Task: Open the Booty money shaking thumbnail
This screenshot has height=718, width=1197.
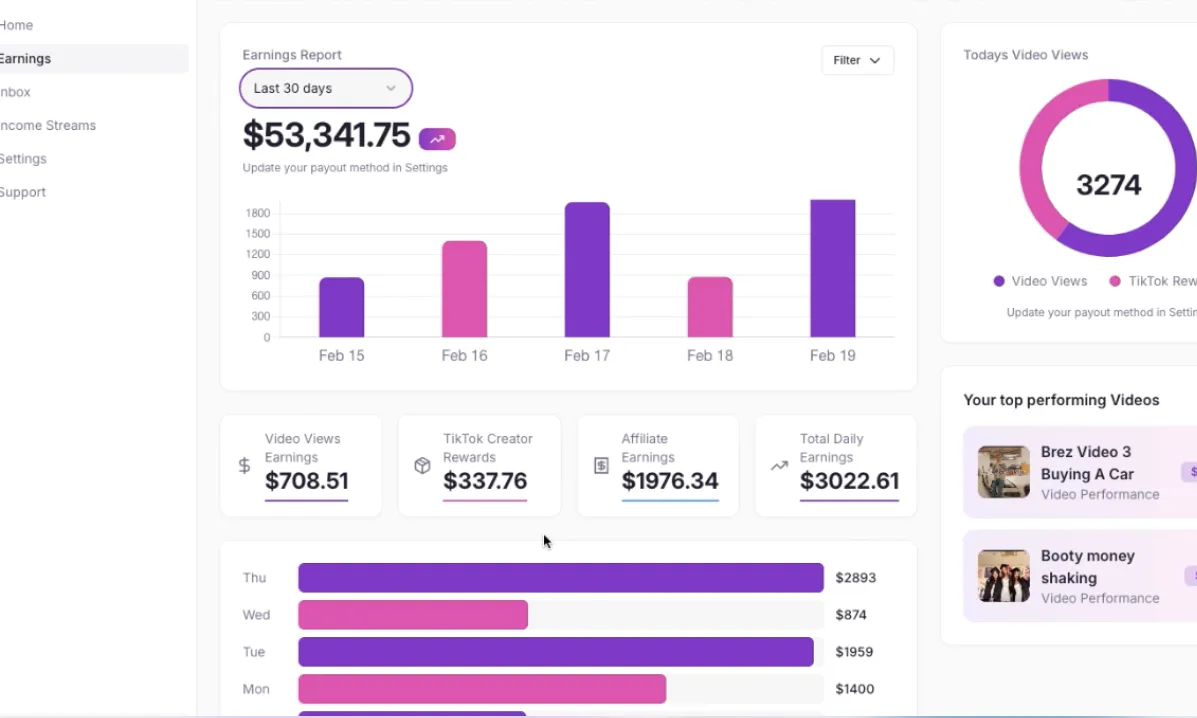Action: click(x=1003, y=576)
